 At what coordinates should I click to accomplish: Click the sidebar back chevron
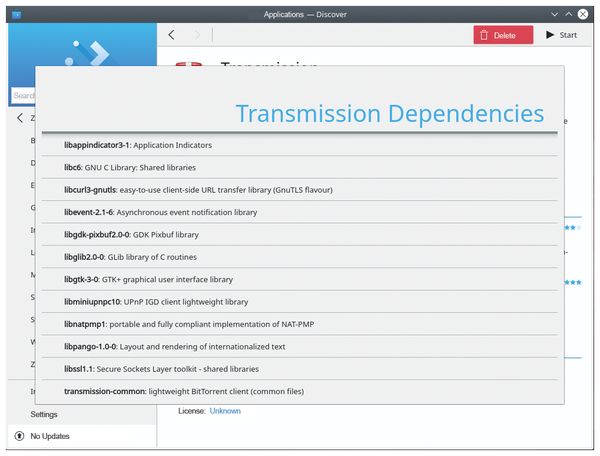click(x=20, y=118)
